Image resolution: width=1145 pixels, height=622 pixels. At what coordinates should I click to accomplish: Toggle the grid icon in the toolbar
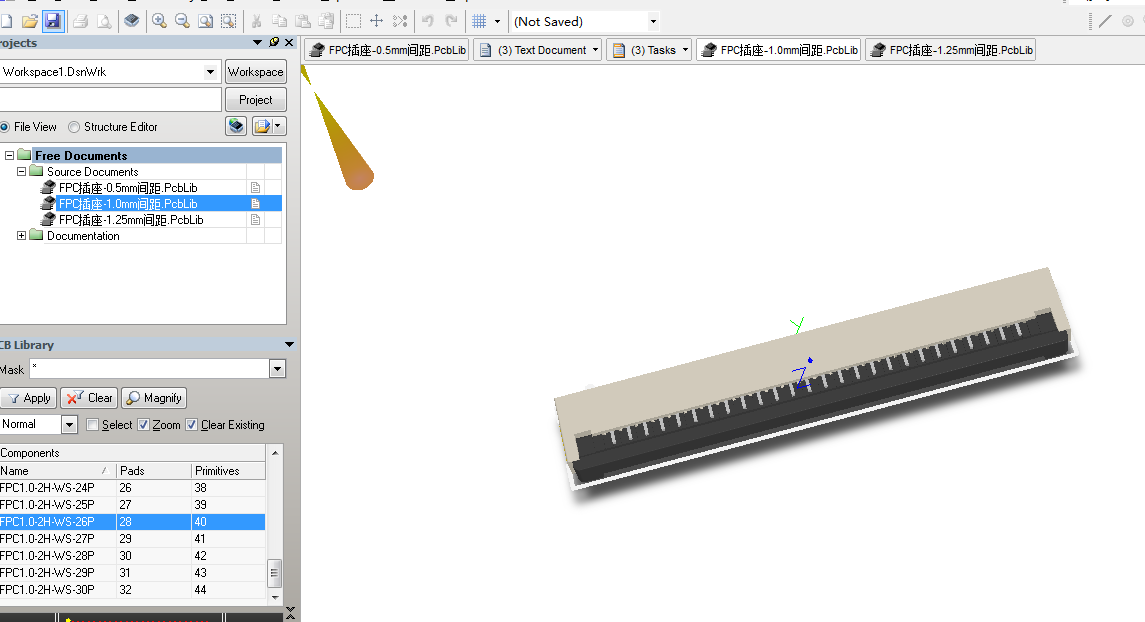(x=479, y=21)
